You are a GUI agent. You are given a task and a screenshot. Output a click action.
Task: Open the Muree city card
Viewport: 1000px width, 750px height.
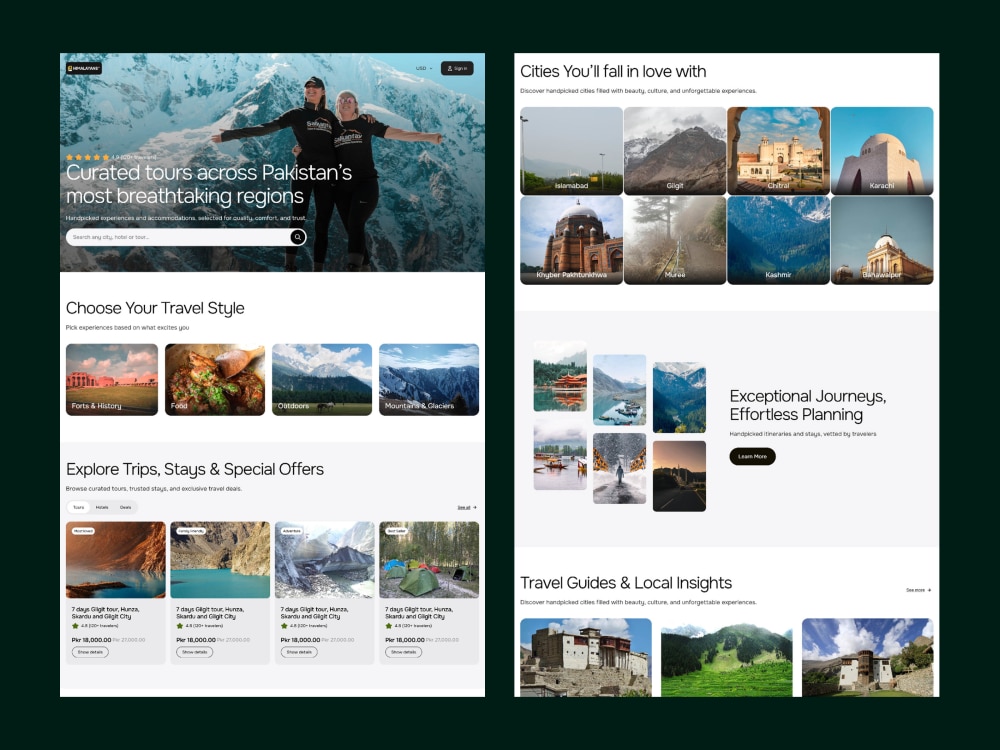point(675,240)
